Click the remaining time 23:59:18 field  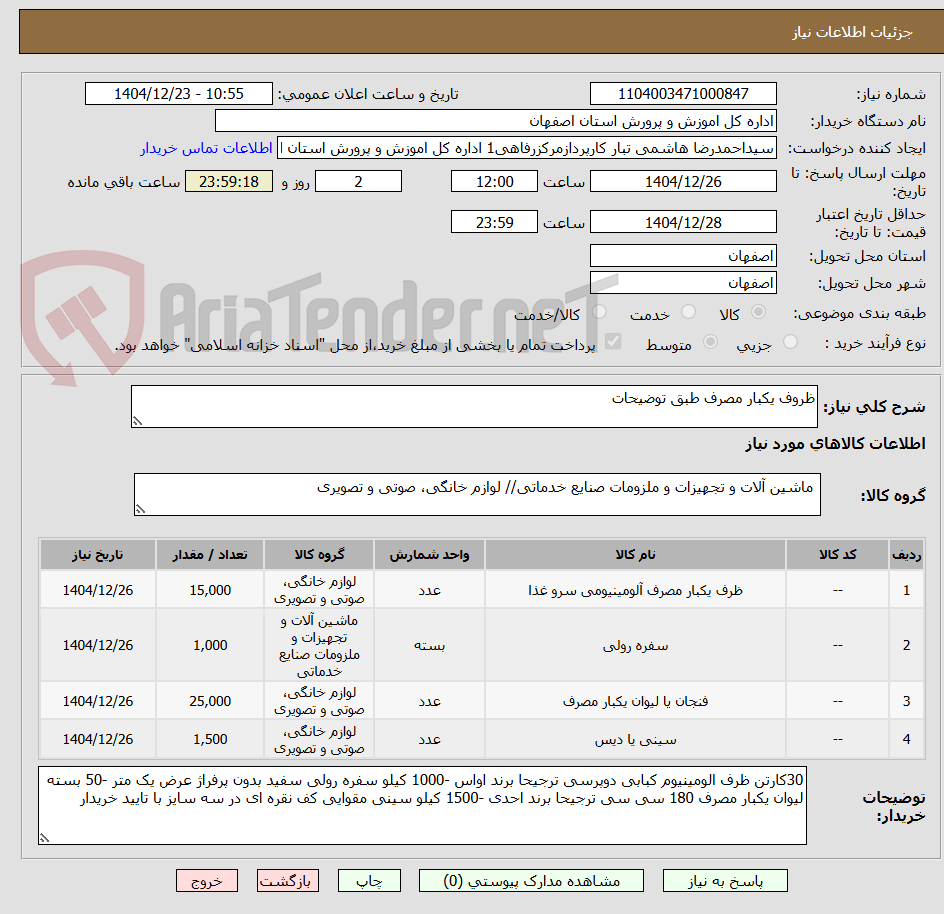pyautogui.click(x=229, y=181)
